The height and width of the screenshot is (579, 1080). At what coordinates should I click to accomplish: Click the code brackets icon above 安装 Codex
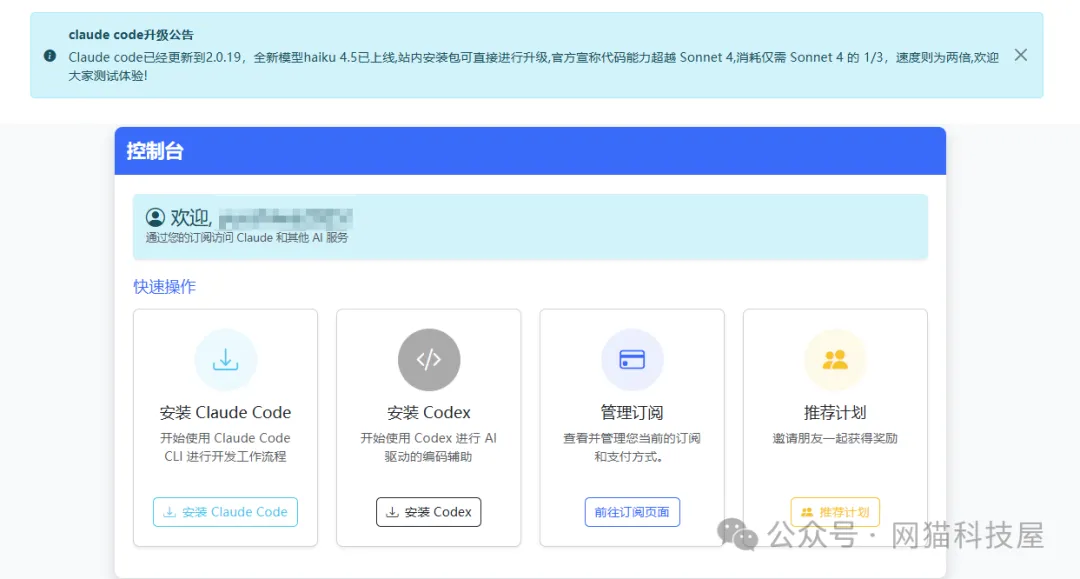tap(428, 360)
